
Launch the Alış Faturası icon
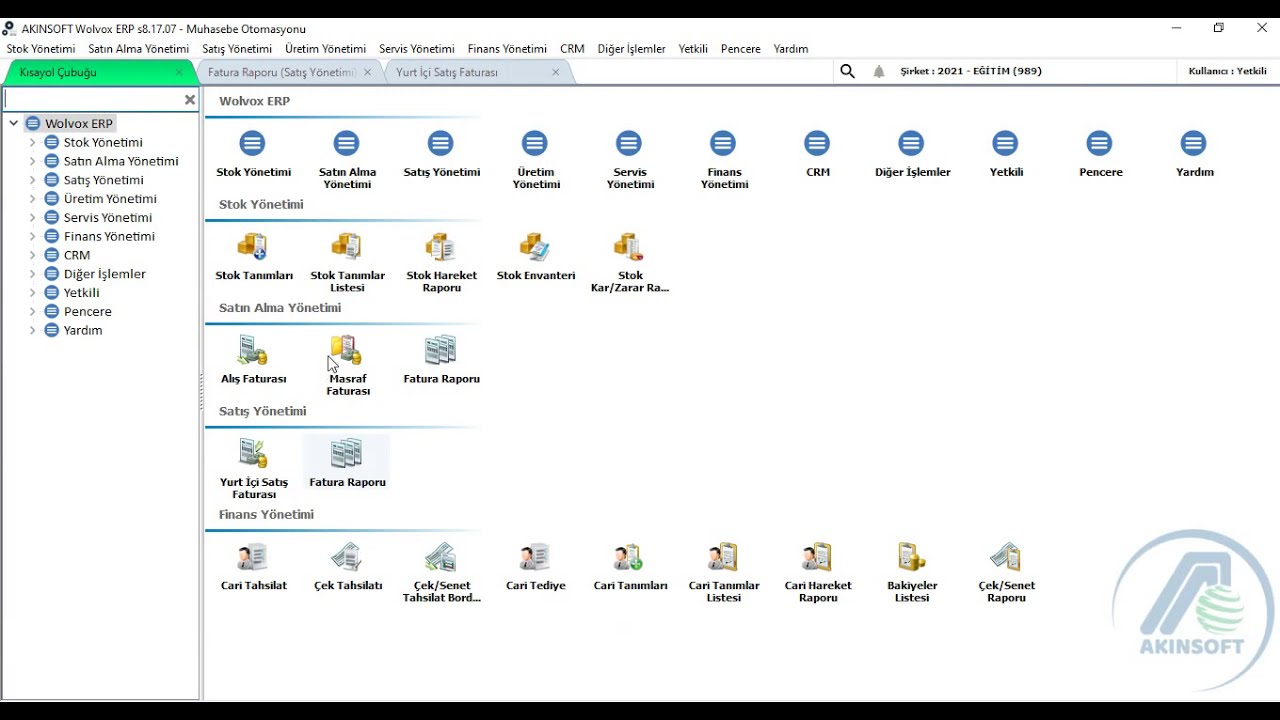[x=253, y=351]
